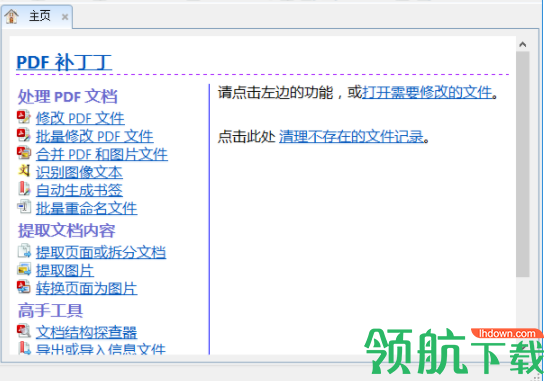This screenshot has height=381, width=544.
Task: Open the PDF 补丁丁 title link
Action: point(64,62)
